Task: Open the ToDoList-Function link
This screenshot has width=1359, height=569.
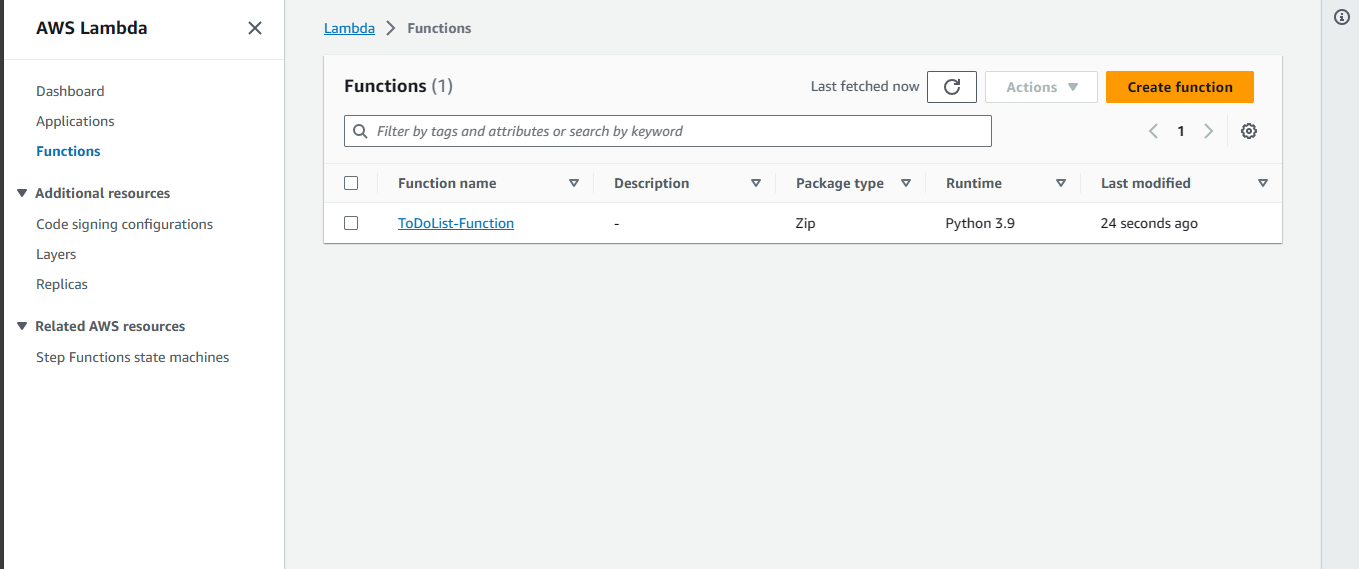Action: pos(456,223)
